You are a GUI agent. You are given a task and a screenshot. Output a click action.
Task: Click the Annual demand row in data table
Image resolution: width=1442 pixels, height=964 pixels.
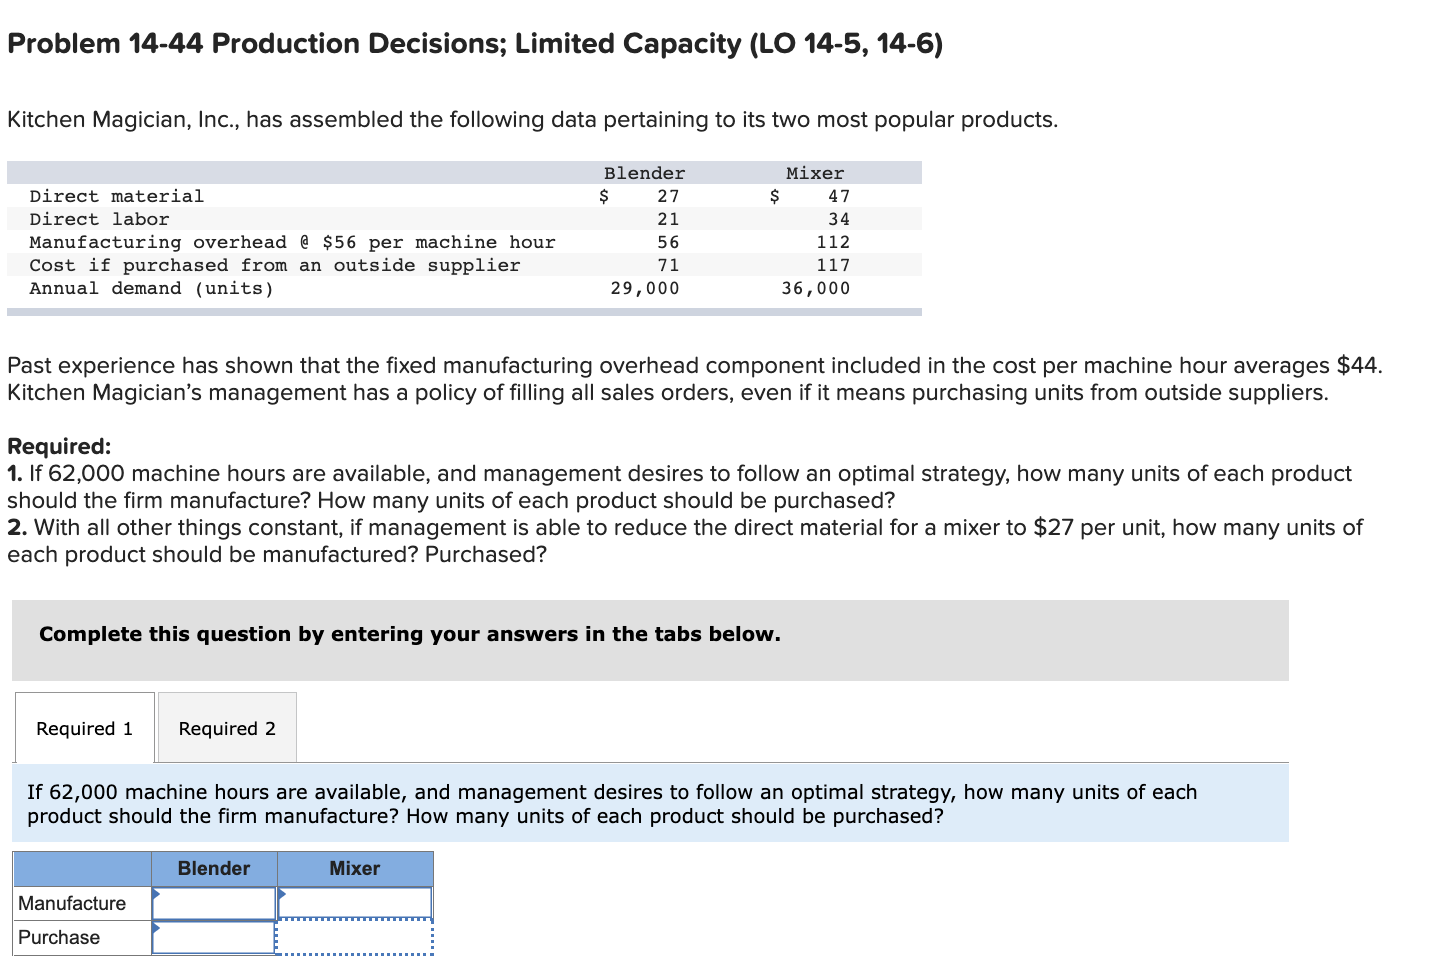(x=152, y=288)
